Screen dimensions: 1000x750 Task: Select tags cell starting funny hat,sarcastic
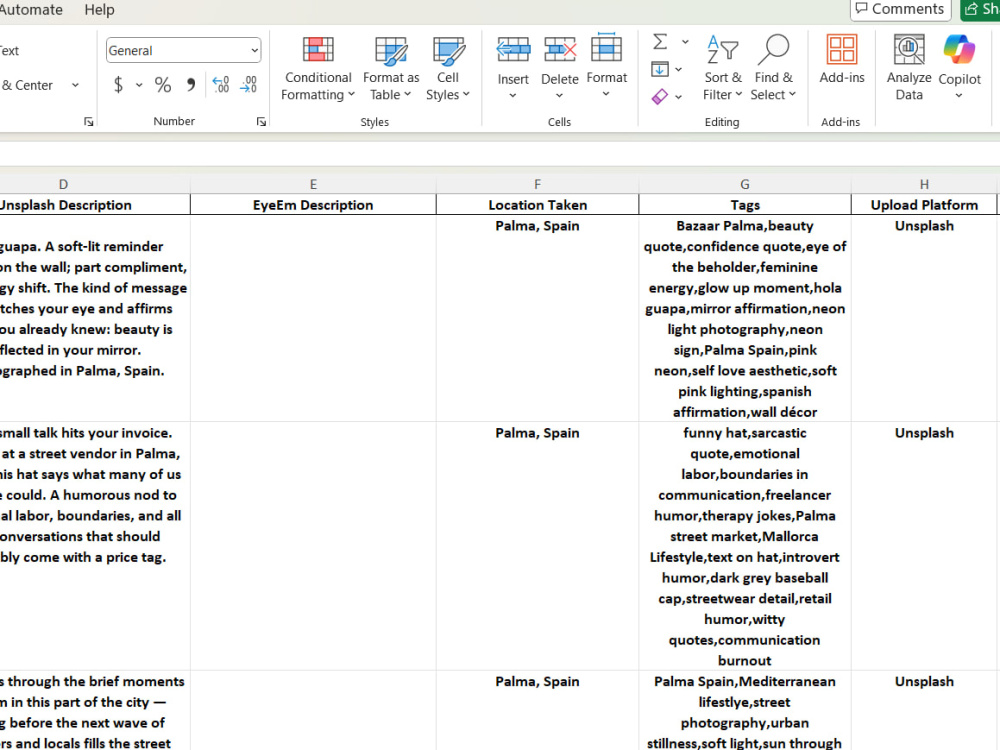coord(745,546)
